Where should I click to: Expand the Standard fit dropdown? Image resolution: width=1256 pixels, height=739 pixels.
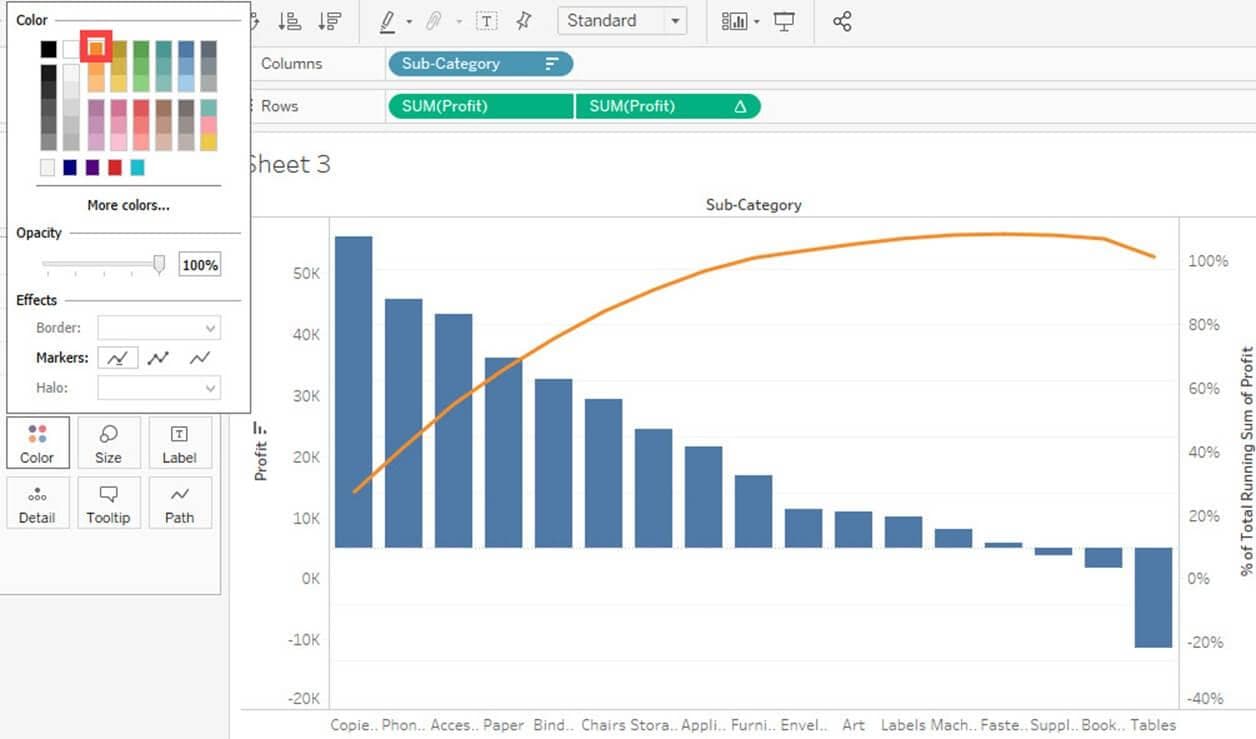676,20
